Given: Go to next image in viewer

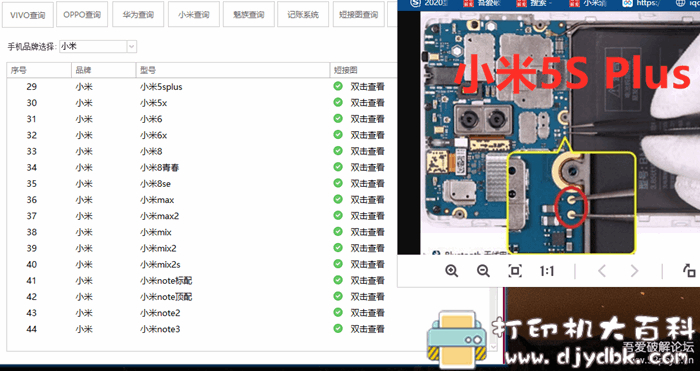Looking at the screenshot, I should [x=634, y=271].
